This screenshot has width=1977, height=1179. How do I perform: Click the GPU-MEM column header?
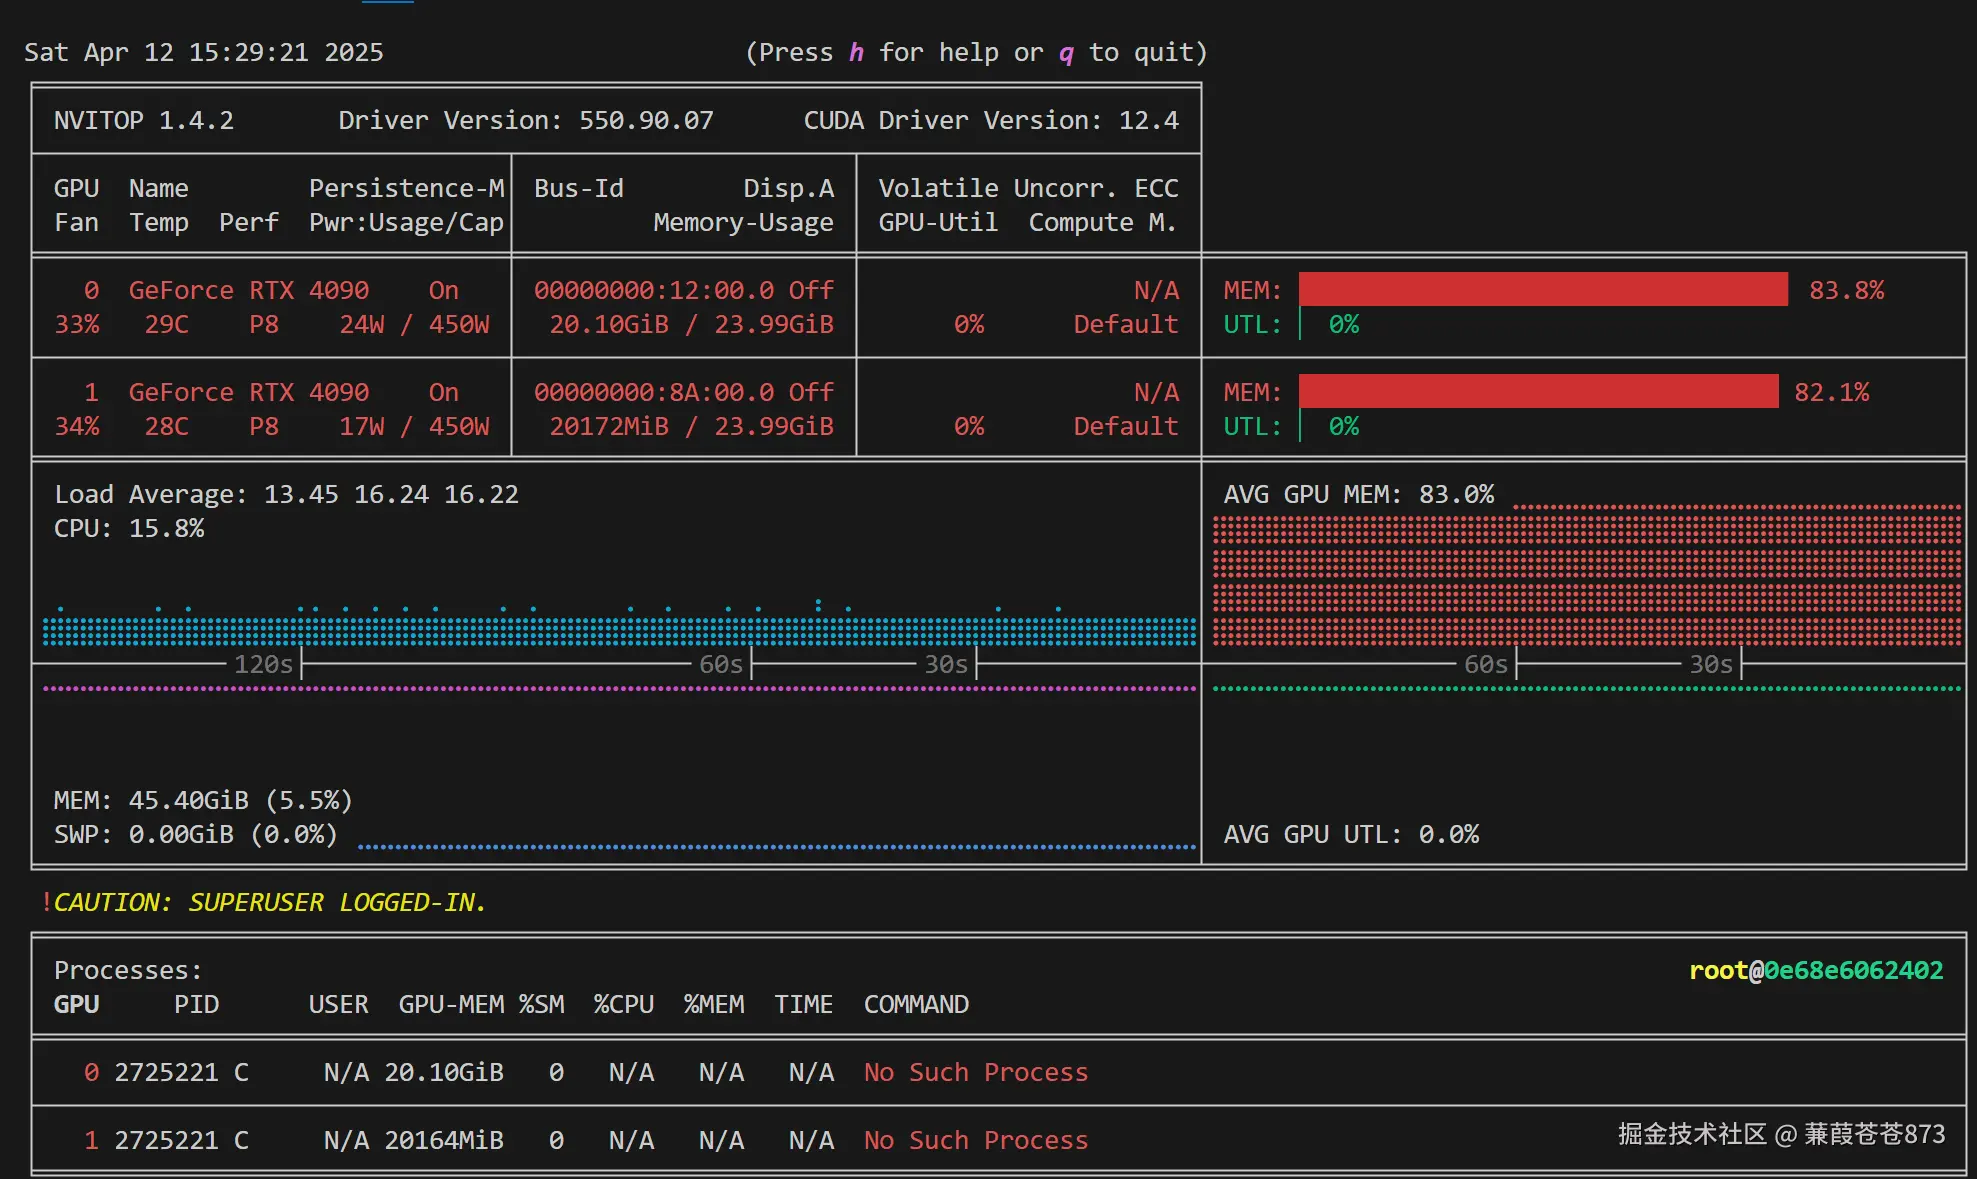coord(451,1004)
